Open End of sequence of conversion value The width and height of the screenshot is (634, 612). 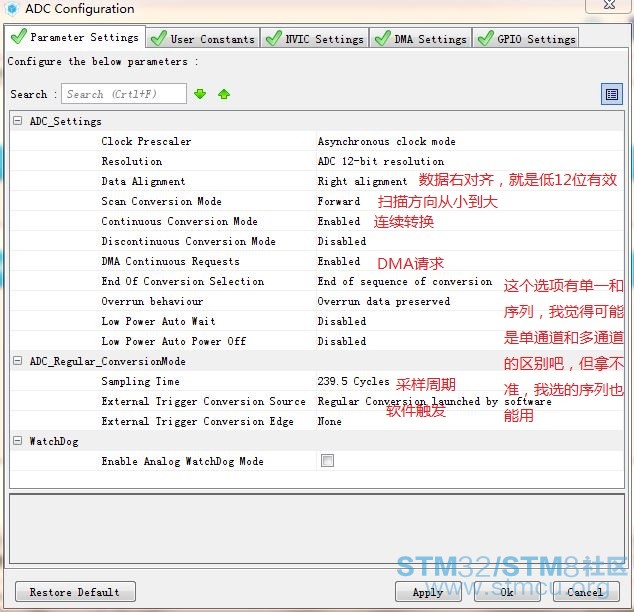click(x=405, y=281)
